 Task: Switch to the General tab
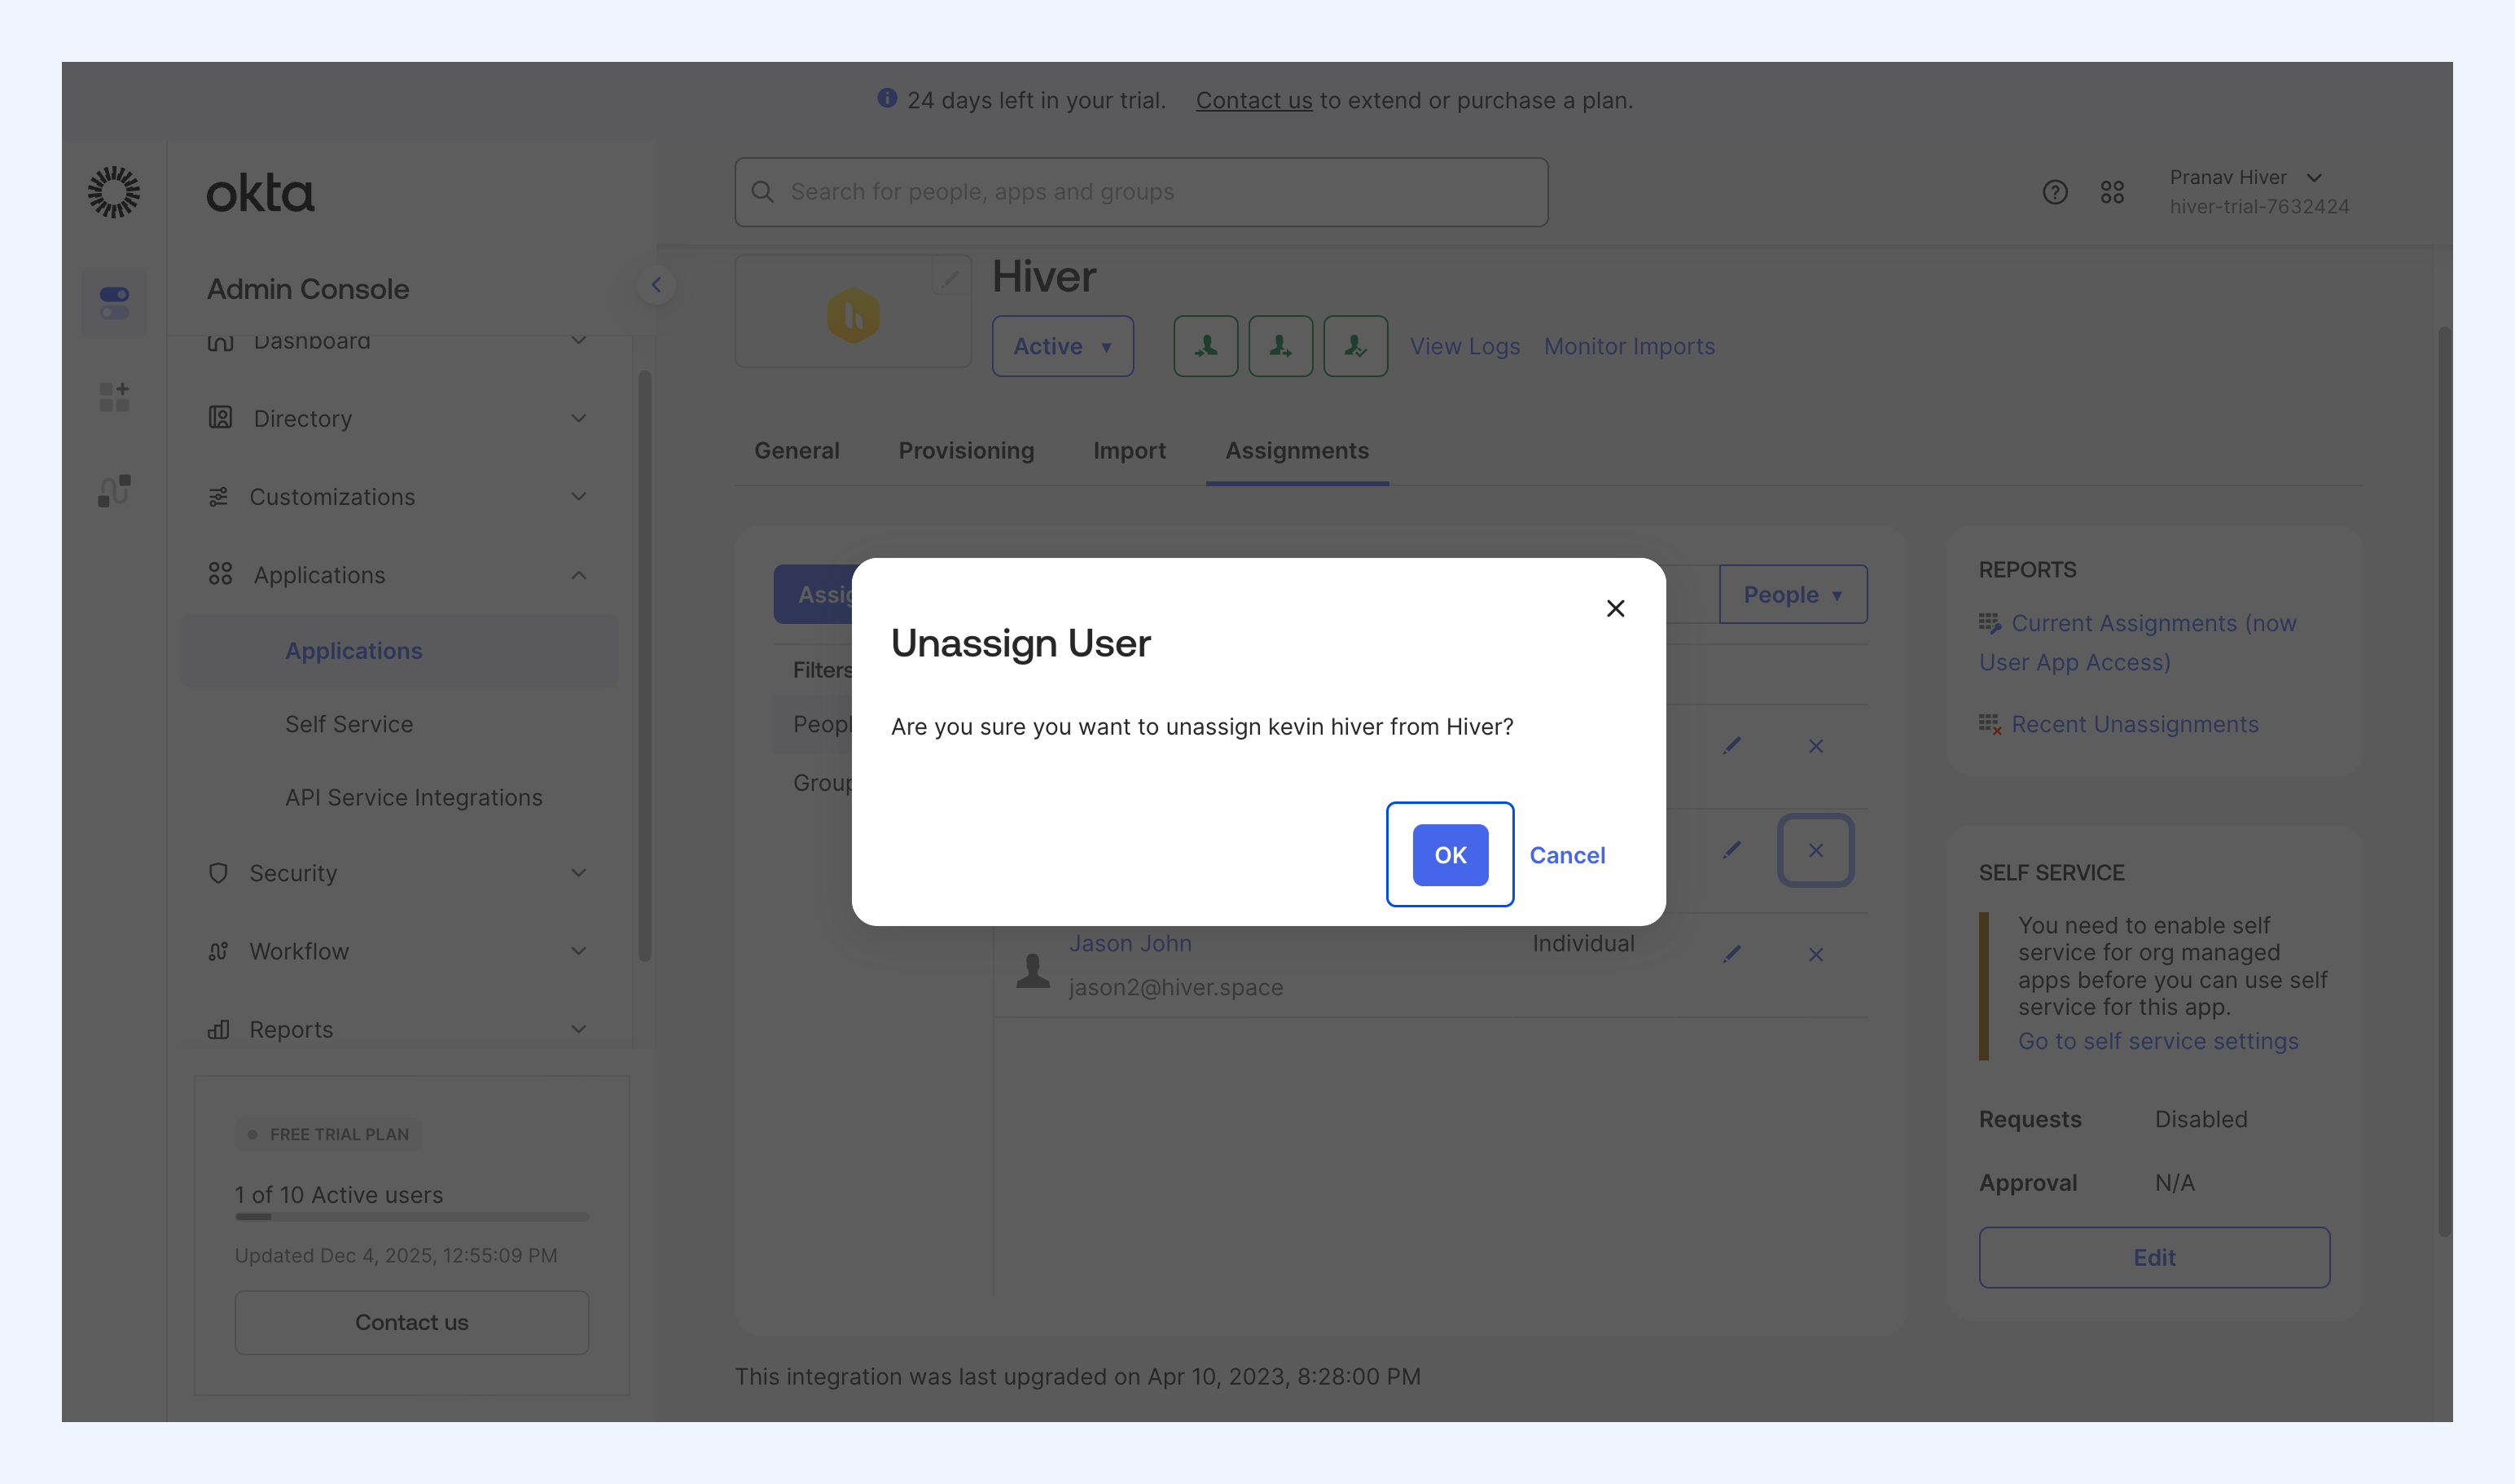[x=796, y=451]
